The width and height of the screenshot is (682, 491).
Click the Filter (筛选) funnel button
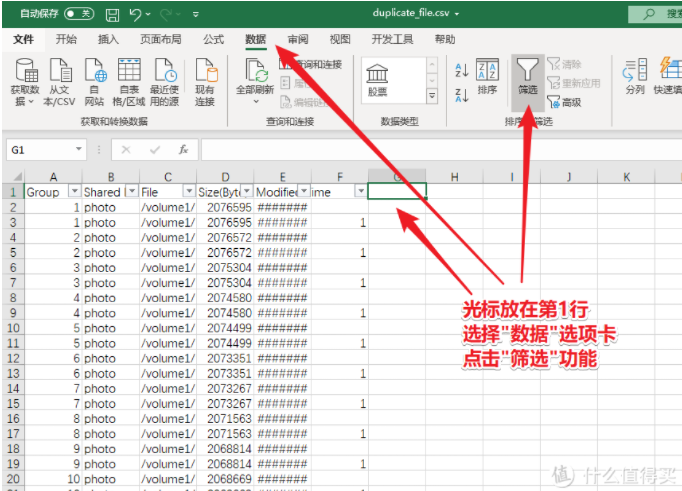pyautogui.click(x=527, y=76)
